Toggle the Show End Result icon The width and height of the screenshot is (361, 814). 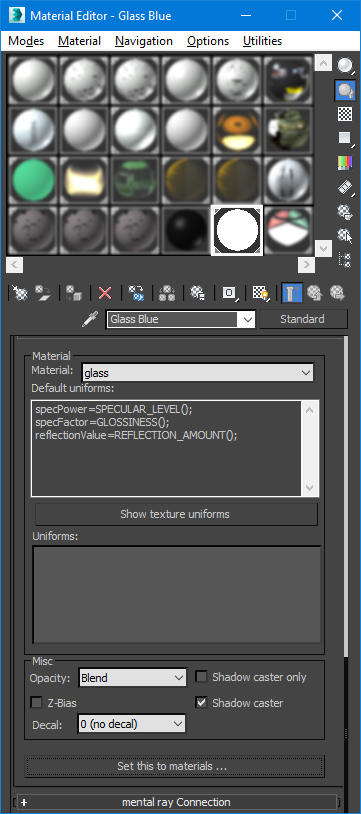pyautogui.click(x=291, y=293)
